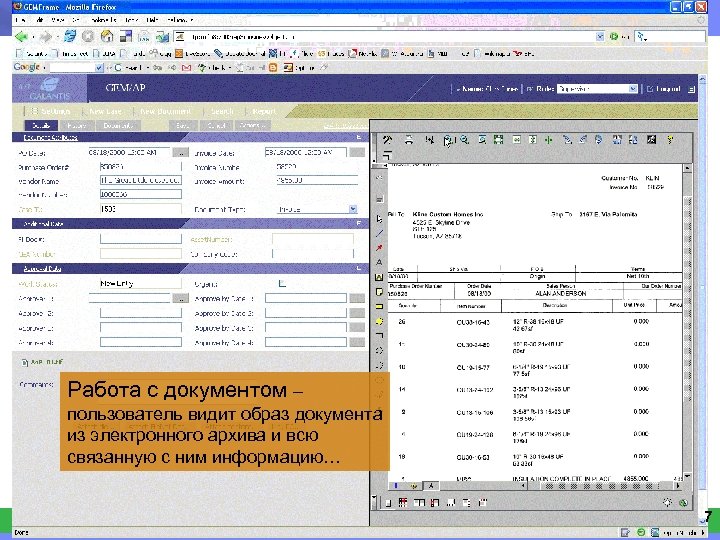Click the Firefox Home icon
Screen dimensions: 720x540
tap(107, 36)
